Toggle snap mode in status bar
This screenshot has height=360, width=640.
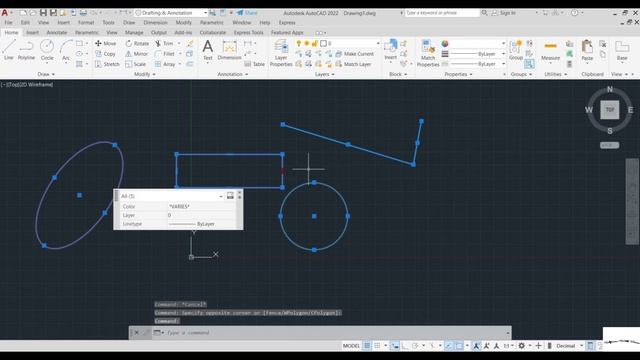pyautogui.click(x=378, y=346)
